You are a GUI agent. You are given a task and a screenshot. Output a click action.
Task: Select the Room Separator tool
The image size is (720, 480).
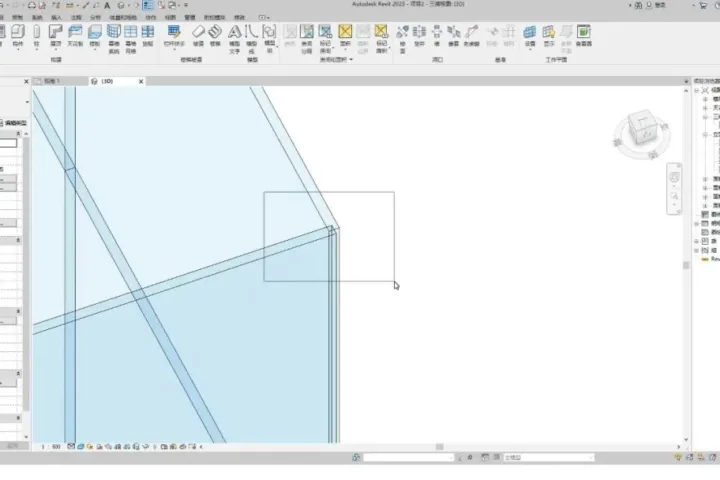pyautogui.click(x=307, y=39)
